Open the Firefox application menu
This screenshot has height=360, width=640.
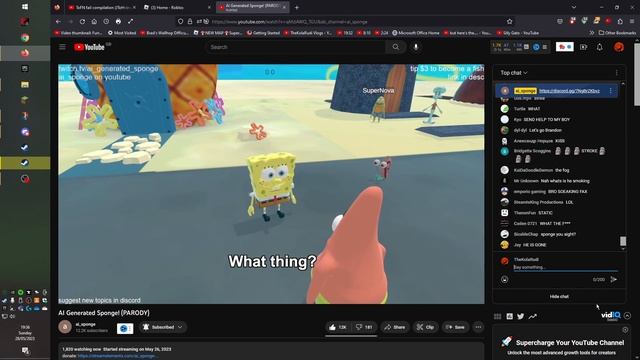(x=632, y=21)
